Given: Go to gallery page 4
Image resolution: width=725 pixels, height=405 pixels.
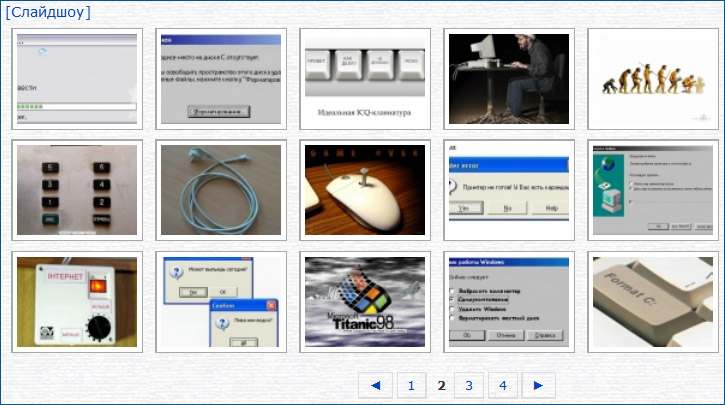Looking at the screenshot, I should tap(503, 385).
